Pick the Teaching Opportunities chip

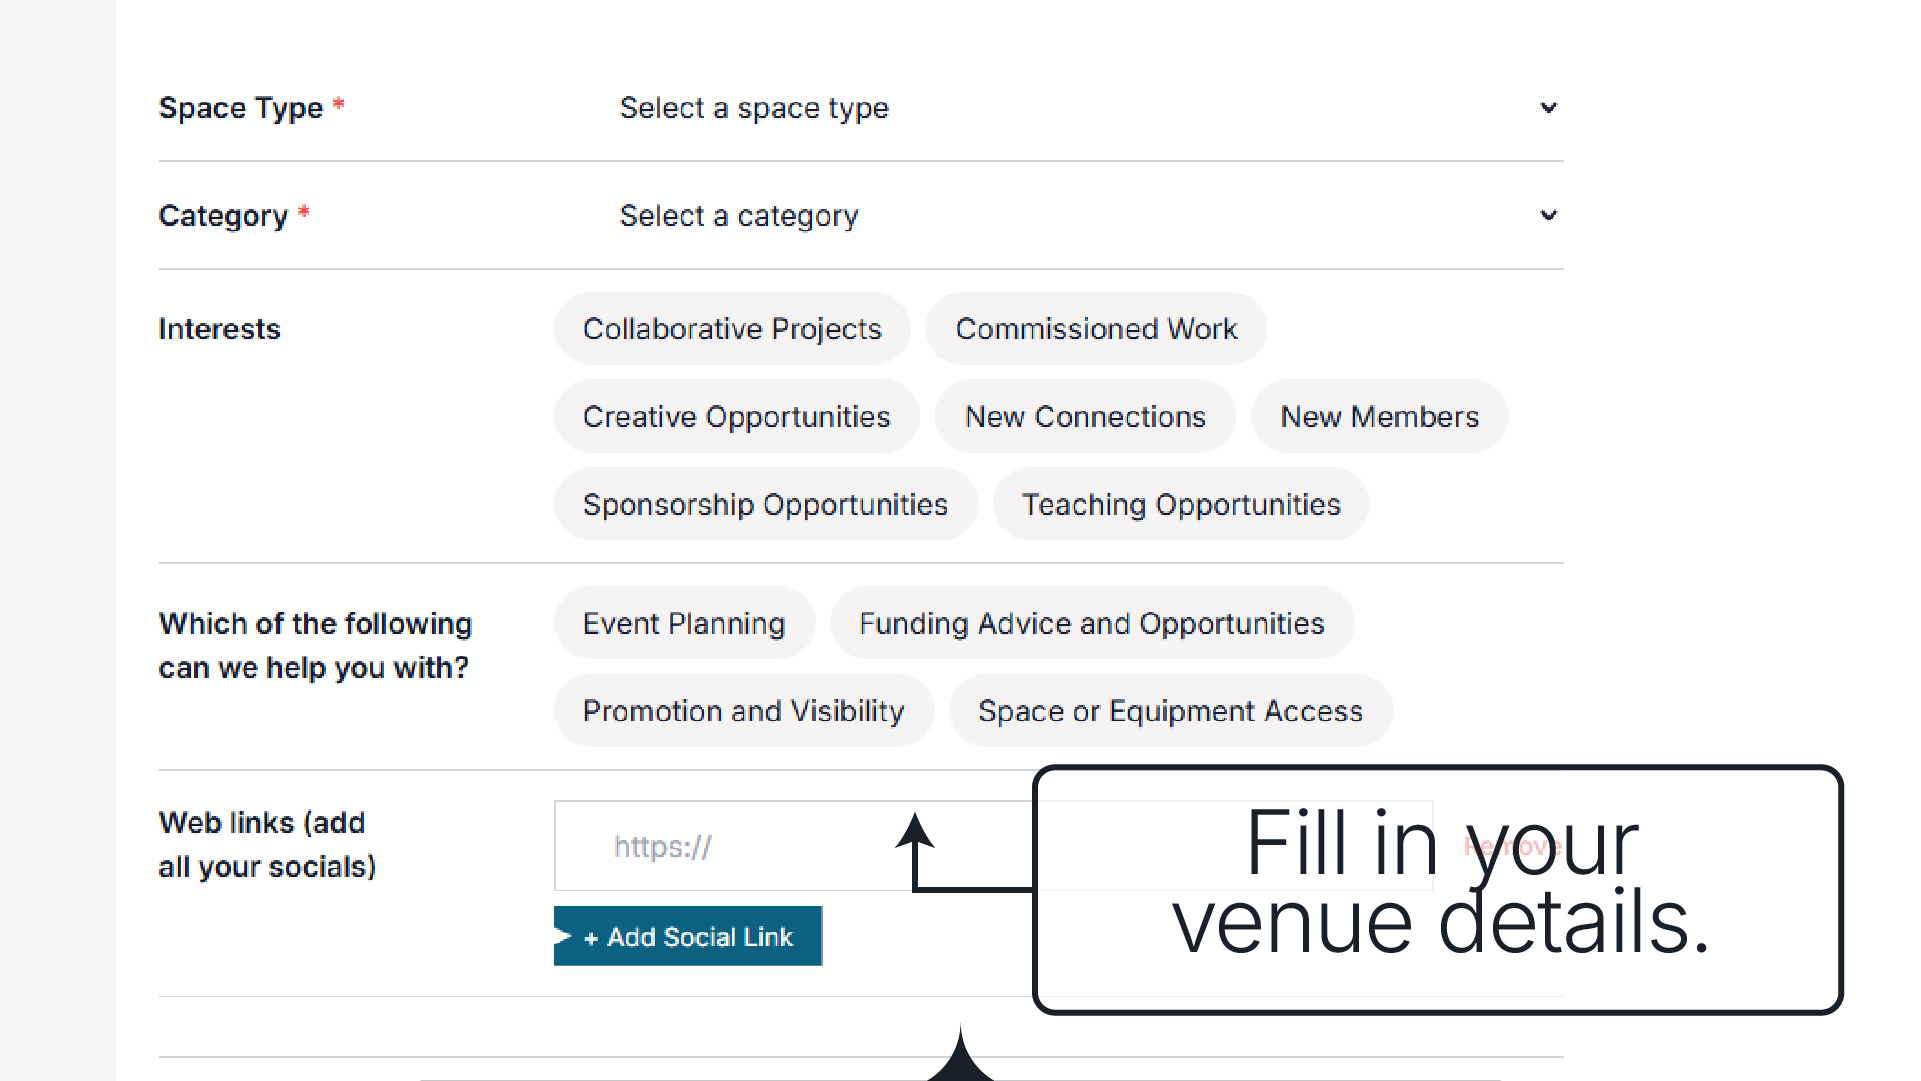pyautogui.click(x=1181, y=505)
